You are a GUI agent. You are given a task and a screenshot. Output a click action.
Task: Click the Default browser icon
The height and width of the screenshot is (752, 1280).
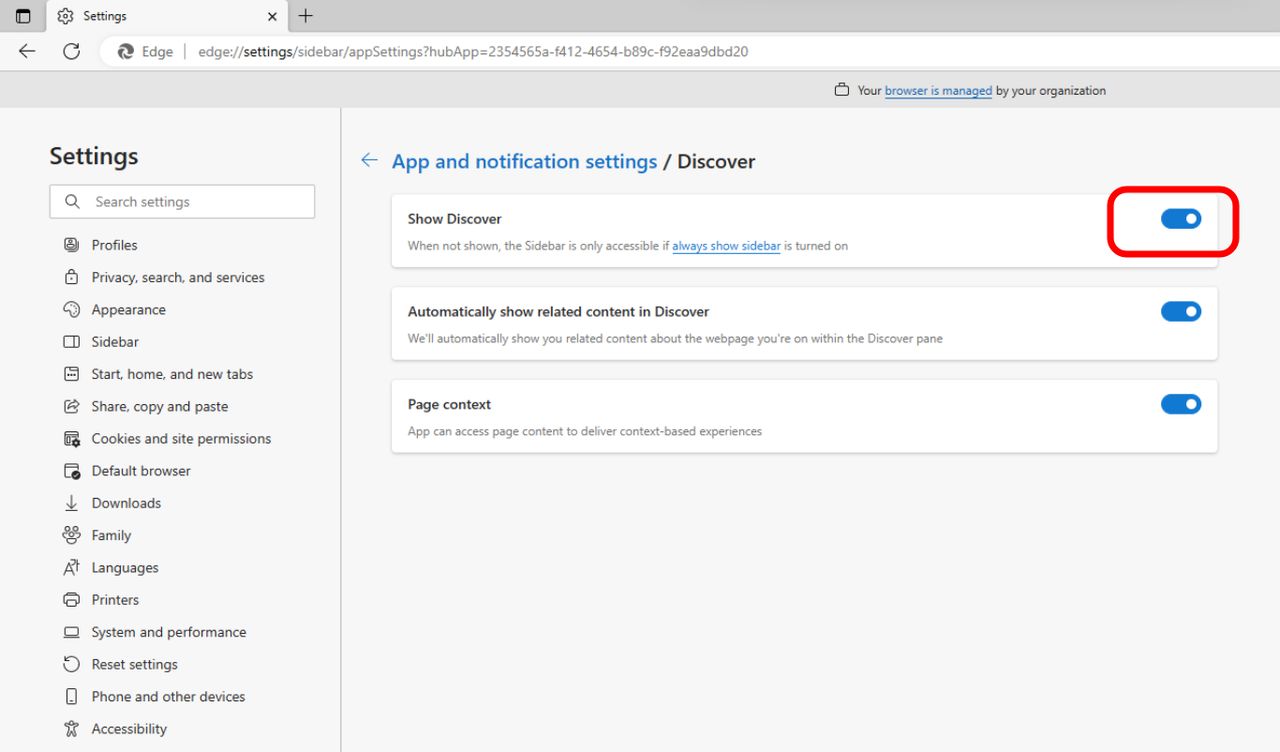pyautogui.click(x=71, y=471)
